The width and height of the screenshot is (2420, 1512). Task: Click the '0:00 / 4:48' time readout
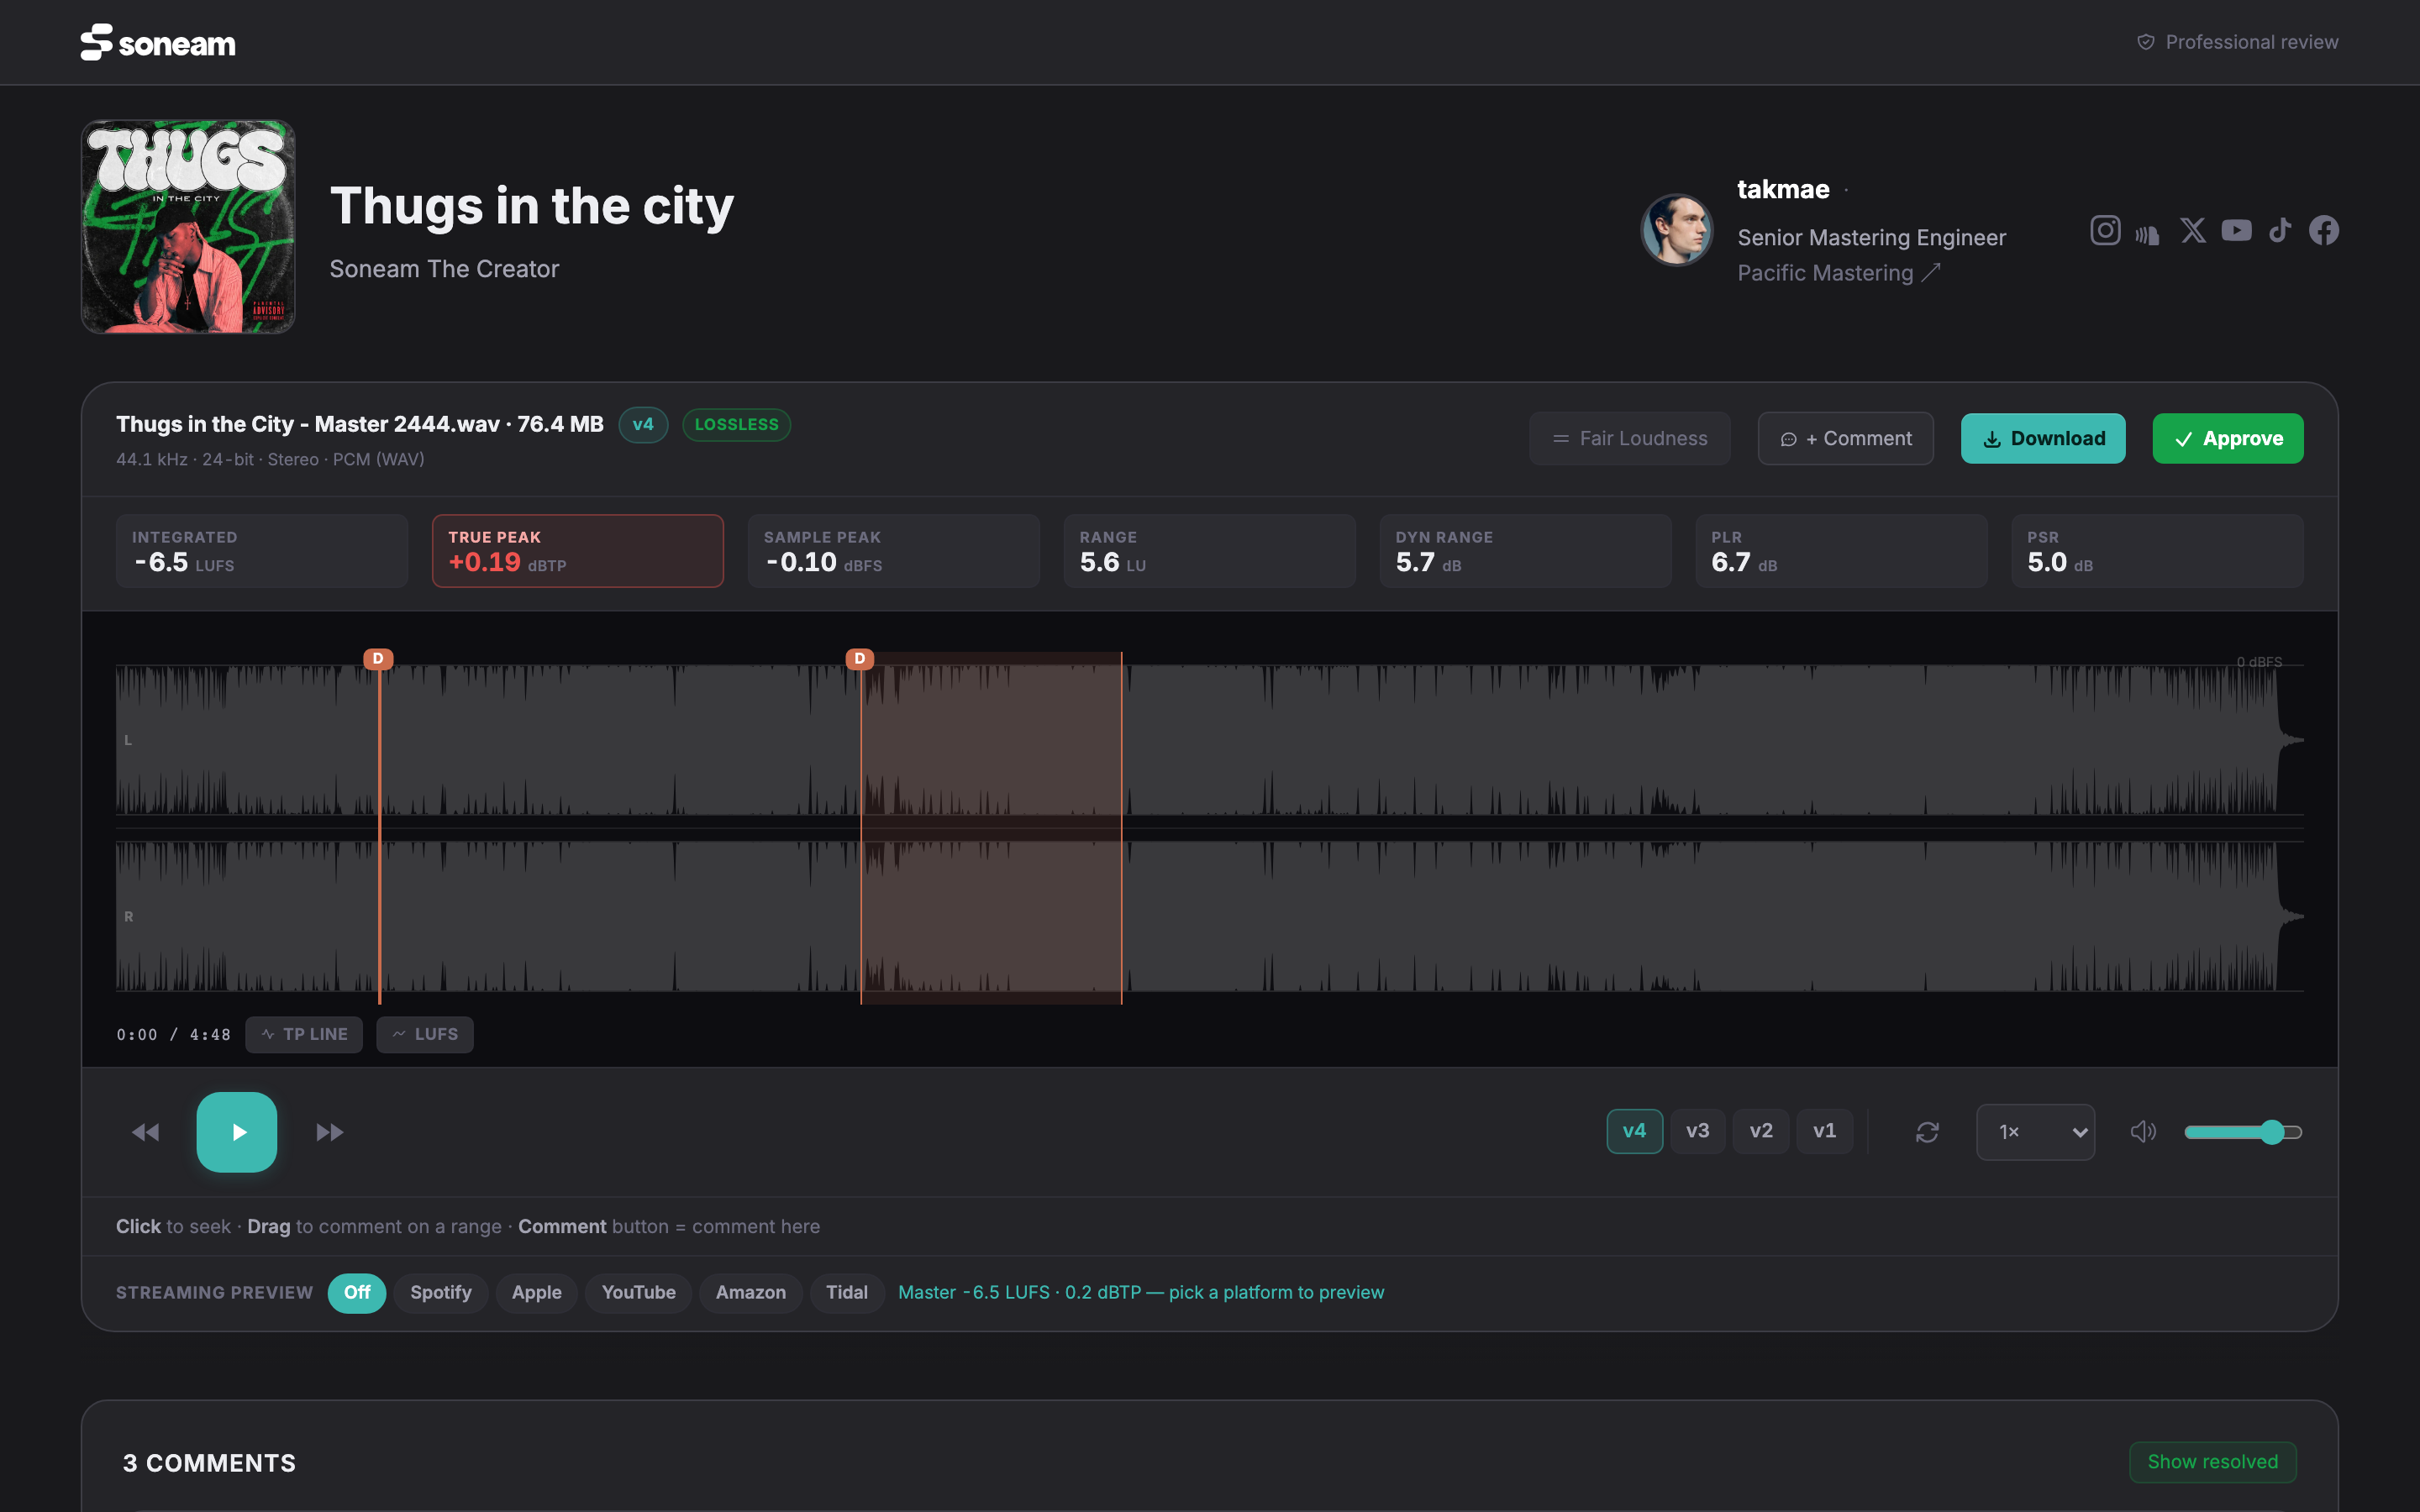[x=173, y=1035]
